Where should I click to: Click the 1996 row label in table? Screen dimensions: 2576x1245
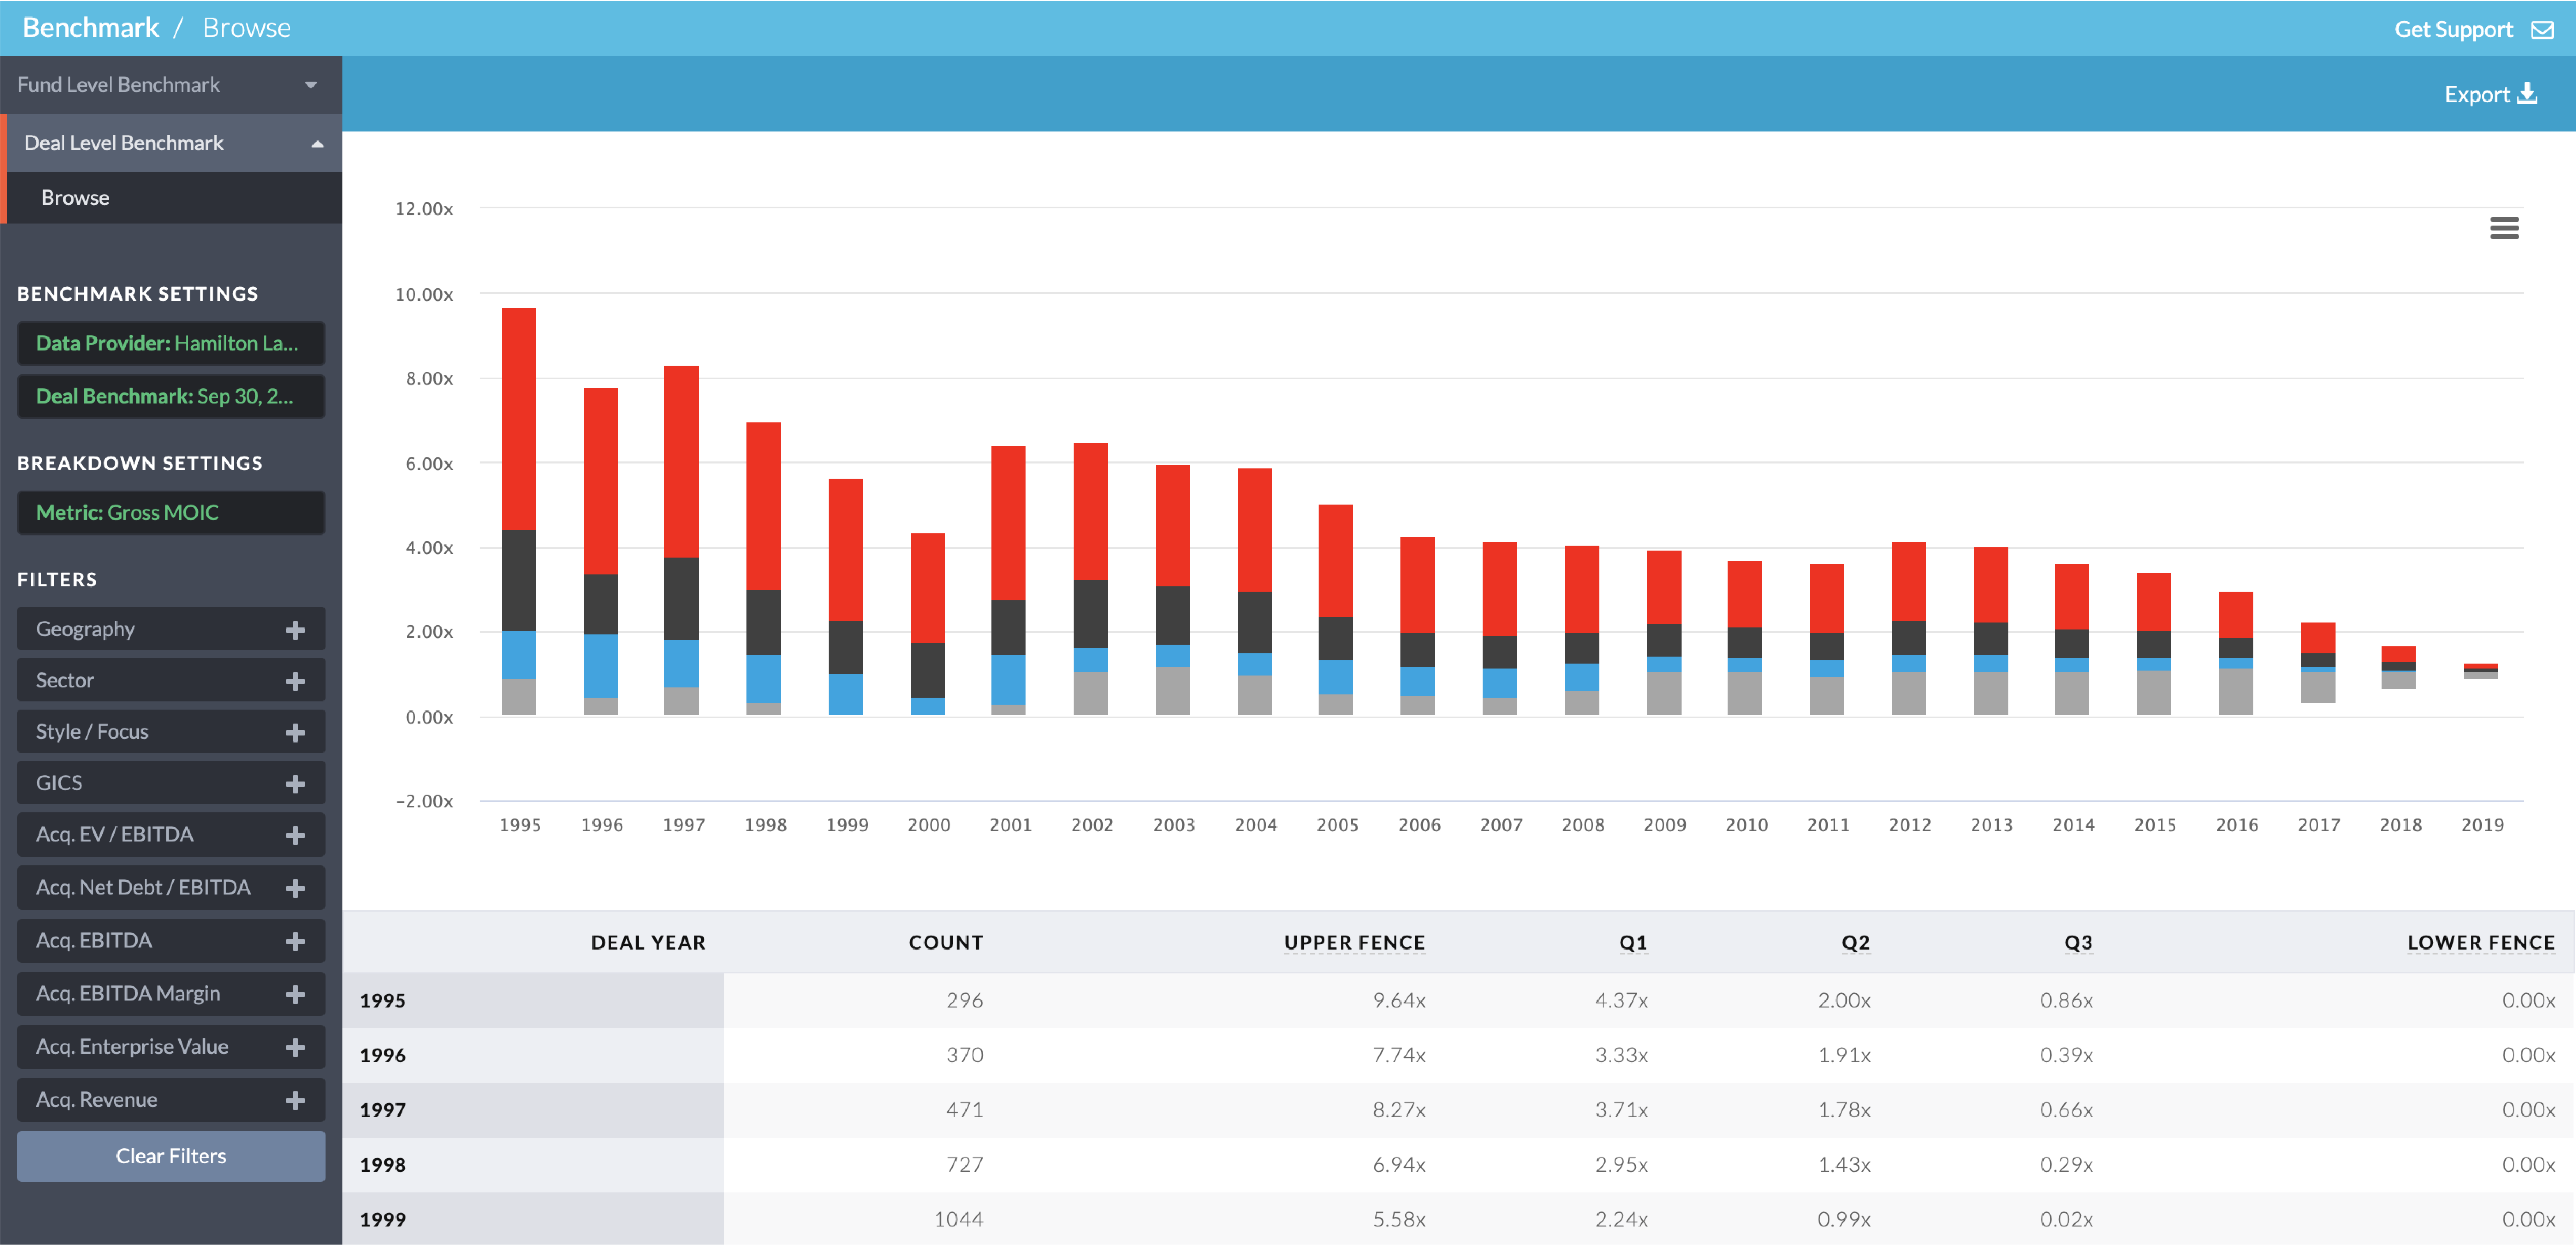[383, 1055]
